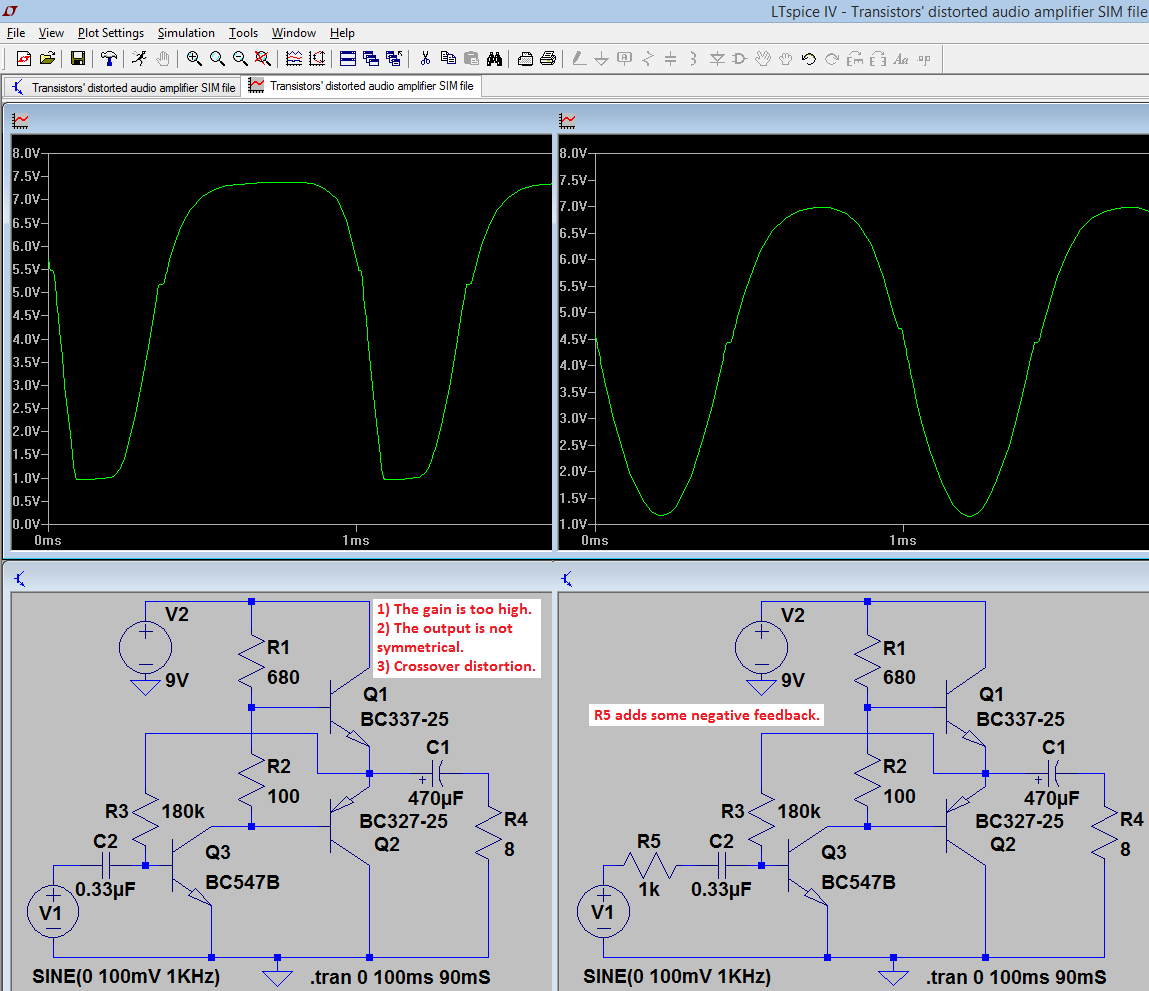Click the New Schematic toolbar icon
This screenshot has width=1149, height=991.
point(23,59)
